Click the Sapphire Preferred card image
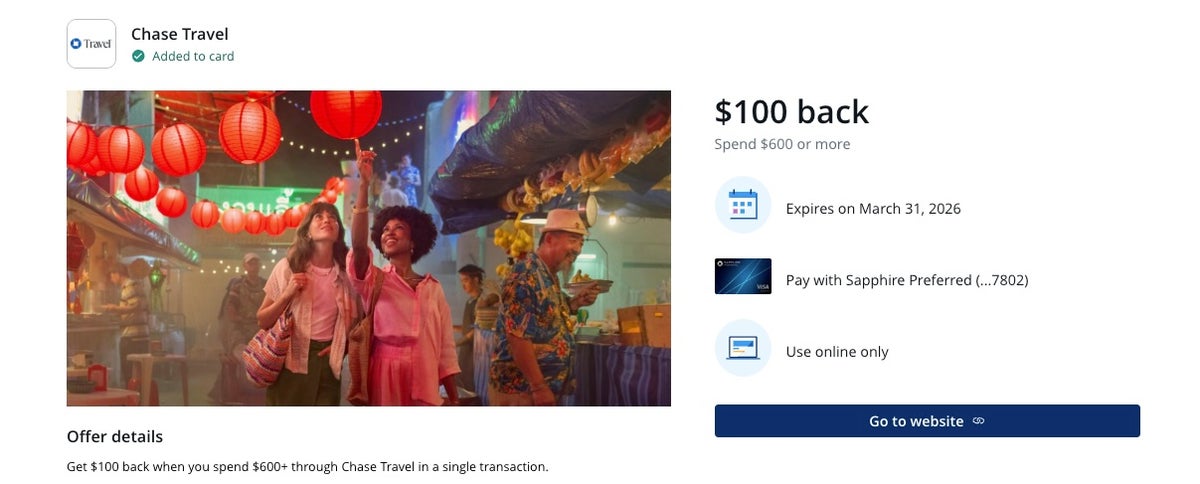 click(743, 277)
